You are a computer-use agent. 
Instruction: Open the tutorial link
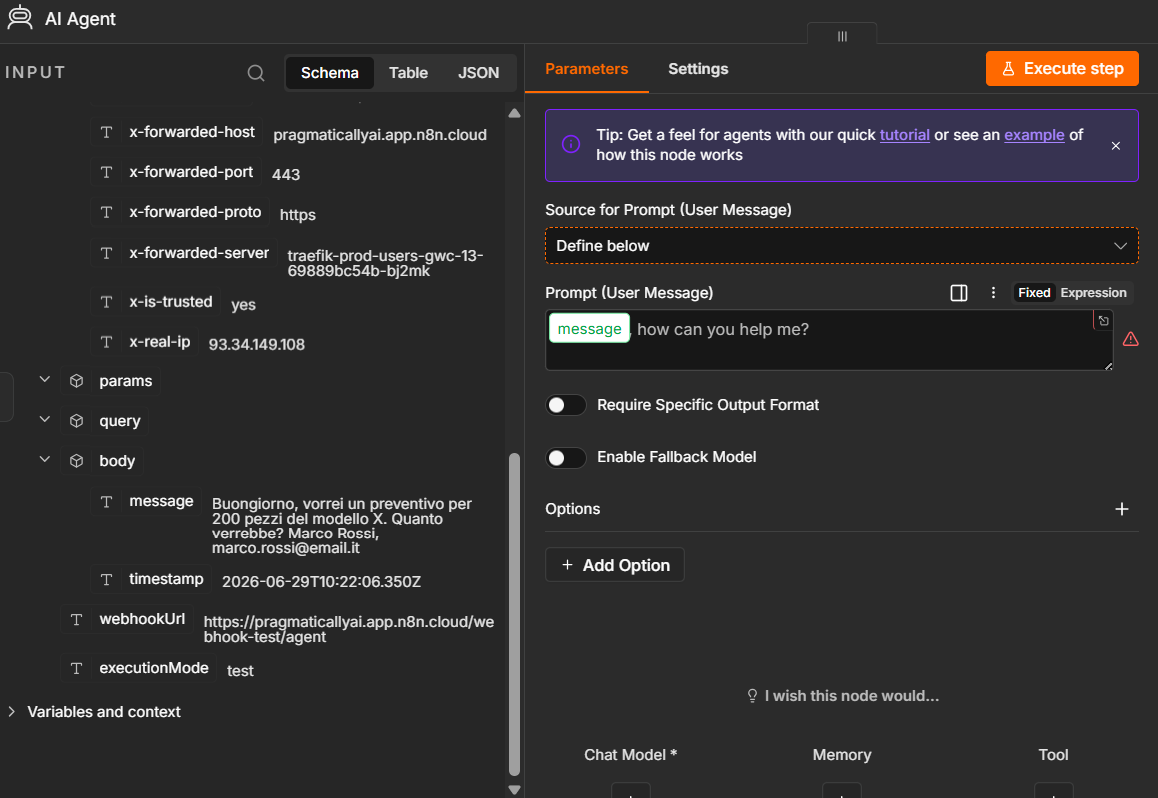(x=904, y=135)
